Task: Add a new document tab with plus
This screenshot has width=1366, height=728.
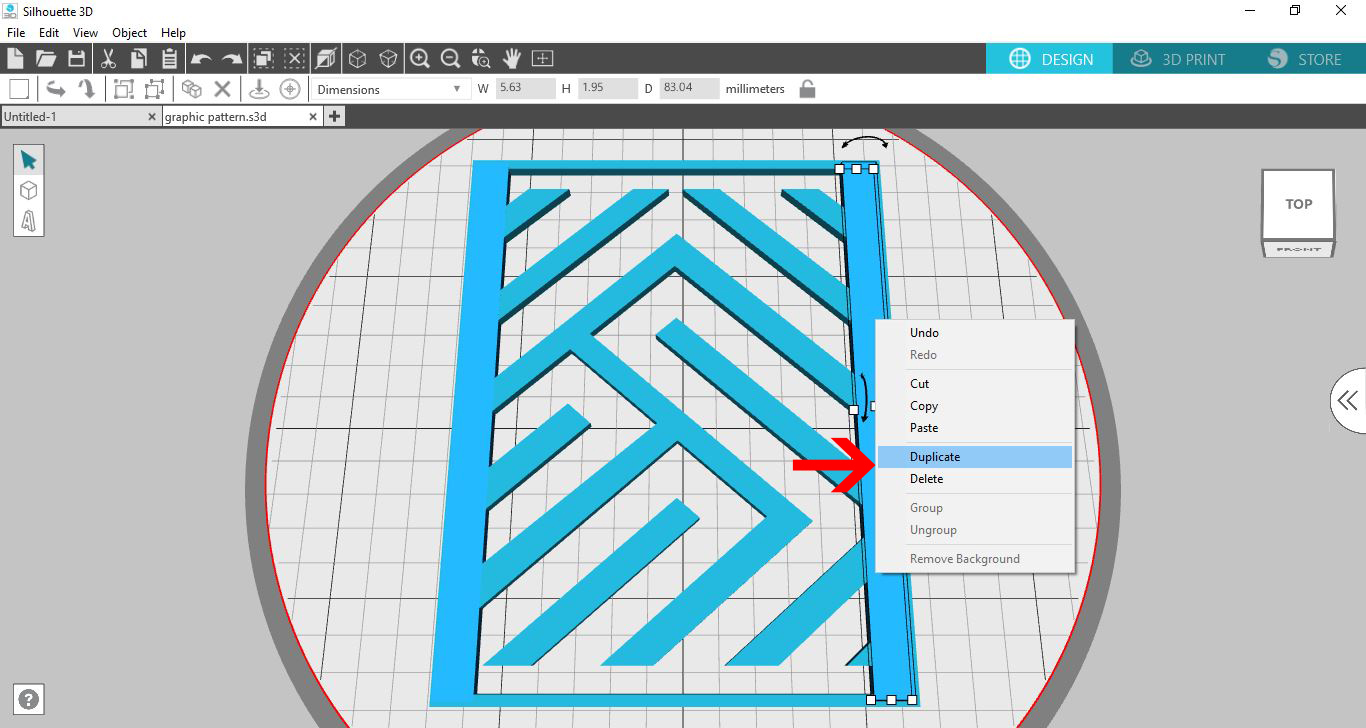Action: pyautogui.click(x=334, y=117)
